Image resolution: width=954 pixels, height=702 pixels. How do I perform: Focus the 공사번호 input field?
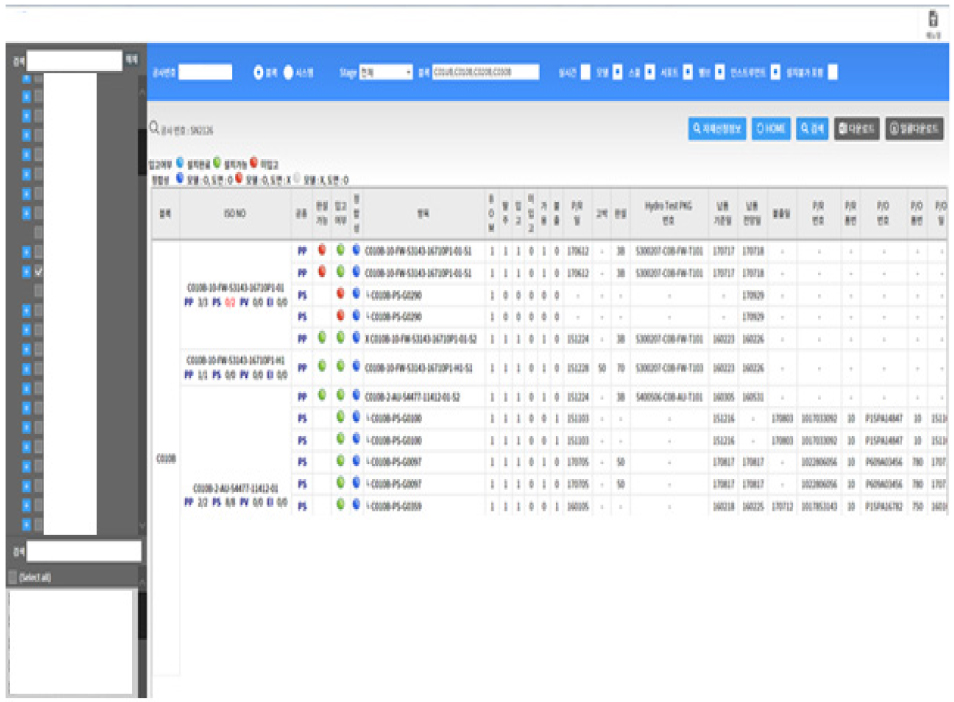tap(205, 72)
